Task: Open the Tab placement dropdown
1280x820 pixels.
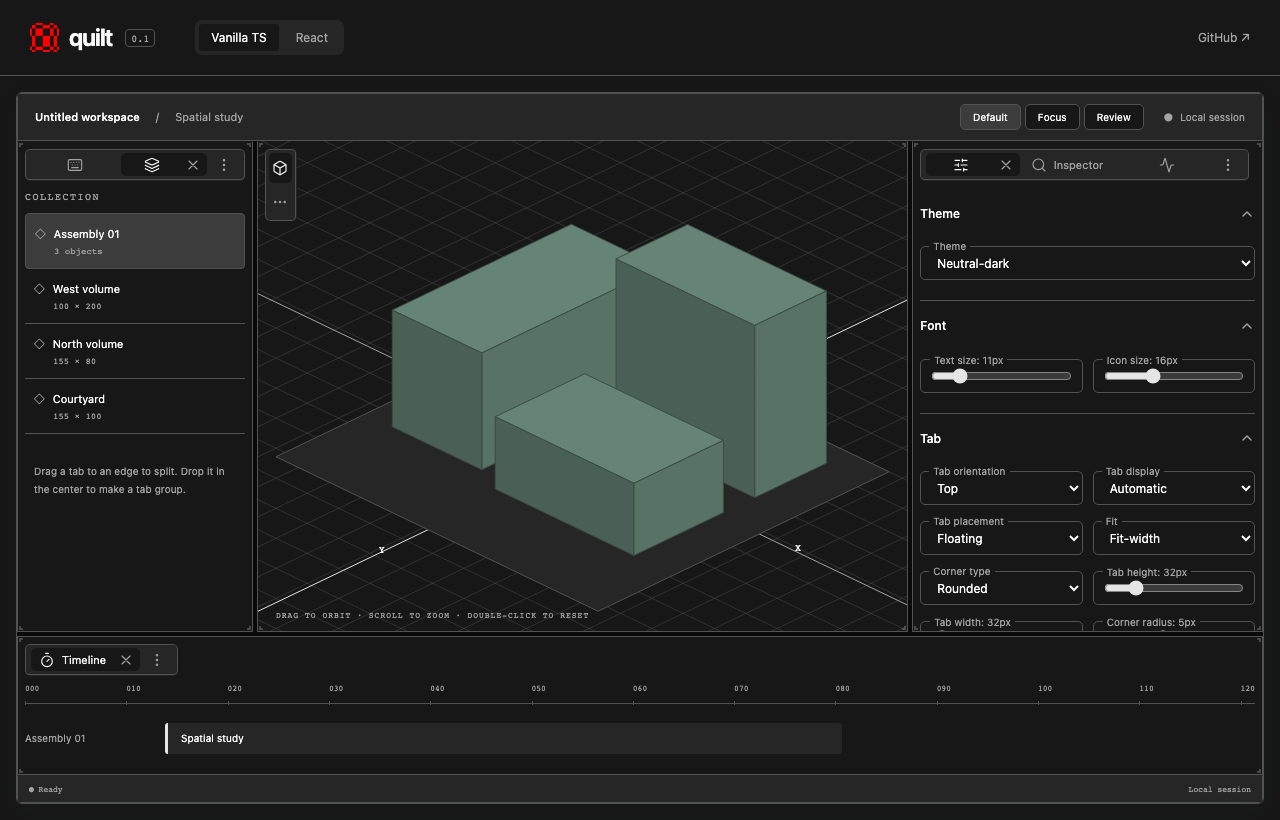Action: point(1001,538)
